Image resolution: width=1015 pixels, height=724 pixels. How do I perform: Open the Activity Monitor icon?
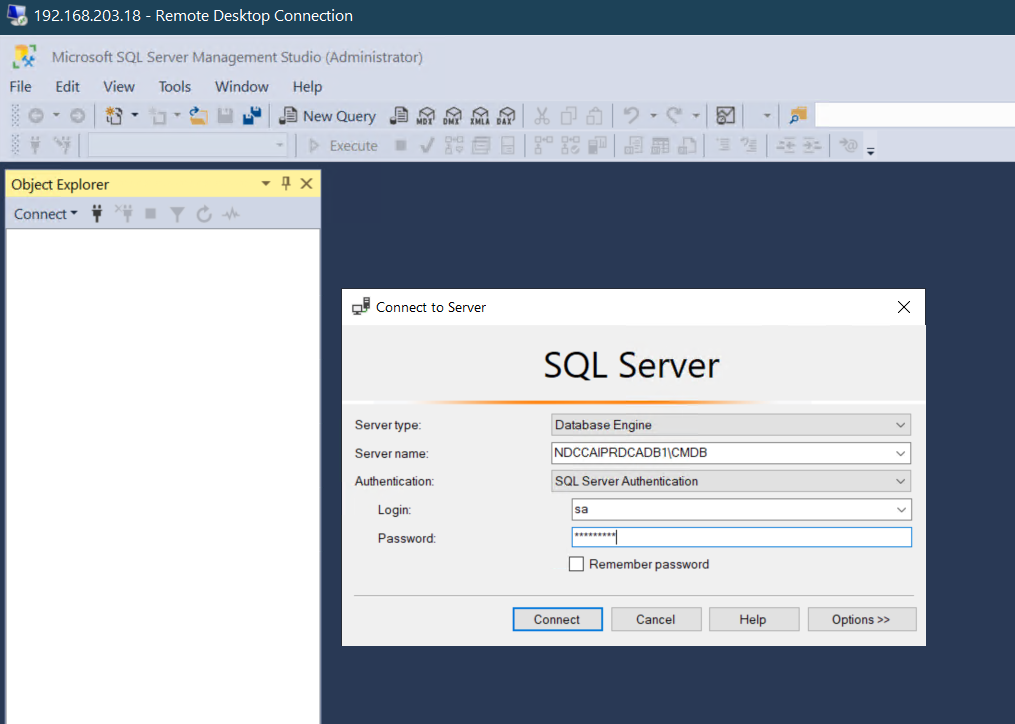(x=726, y=116)
